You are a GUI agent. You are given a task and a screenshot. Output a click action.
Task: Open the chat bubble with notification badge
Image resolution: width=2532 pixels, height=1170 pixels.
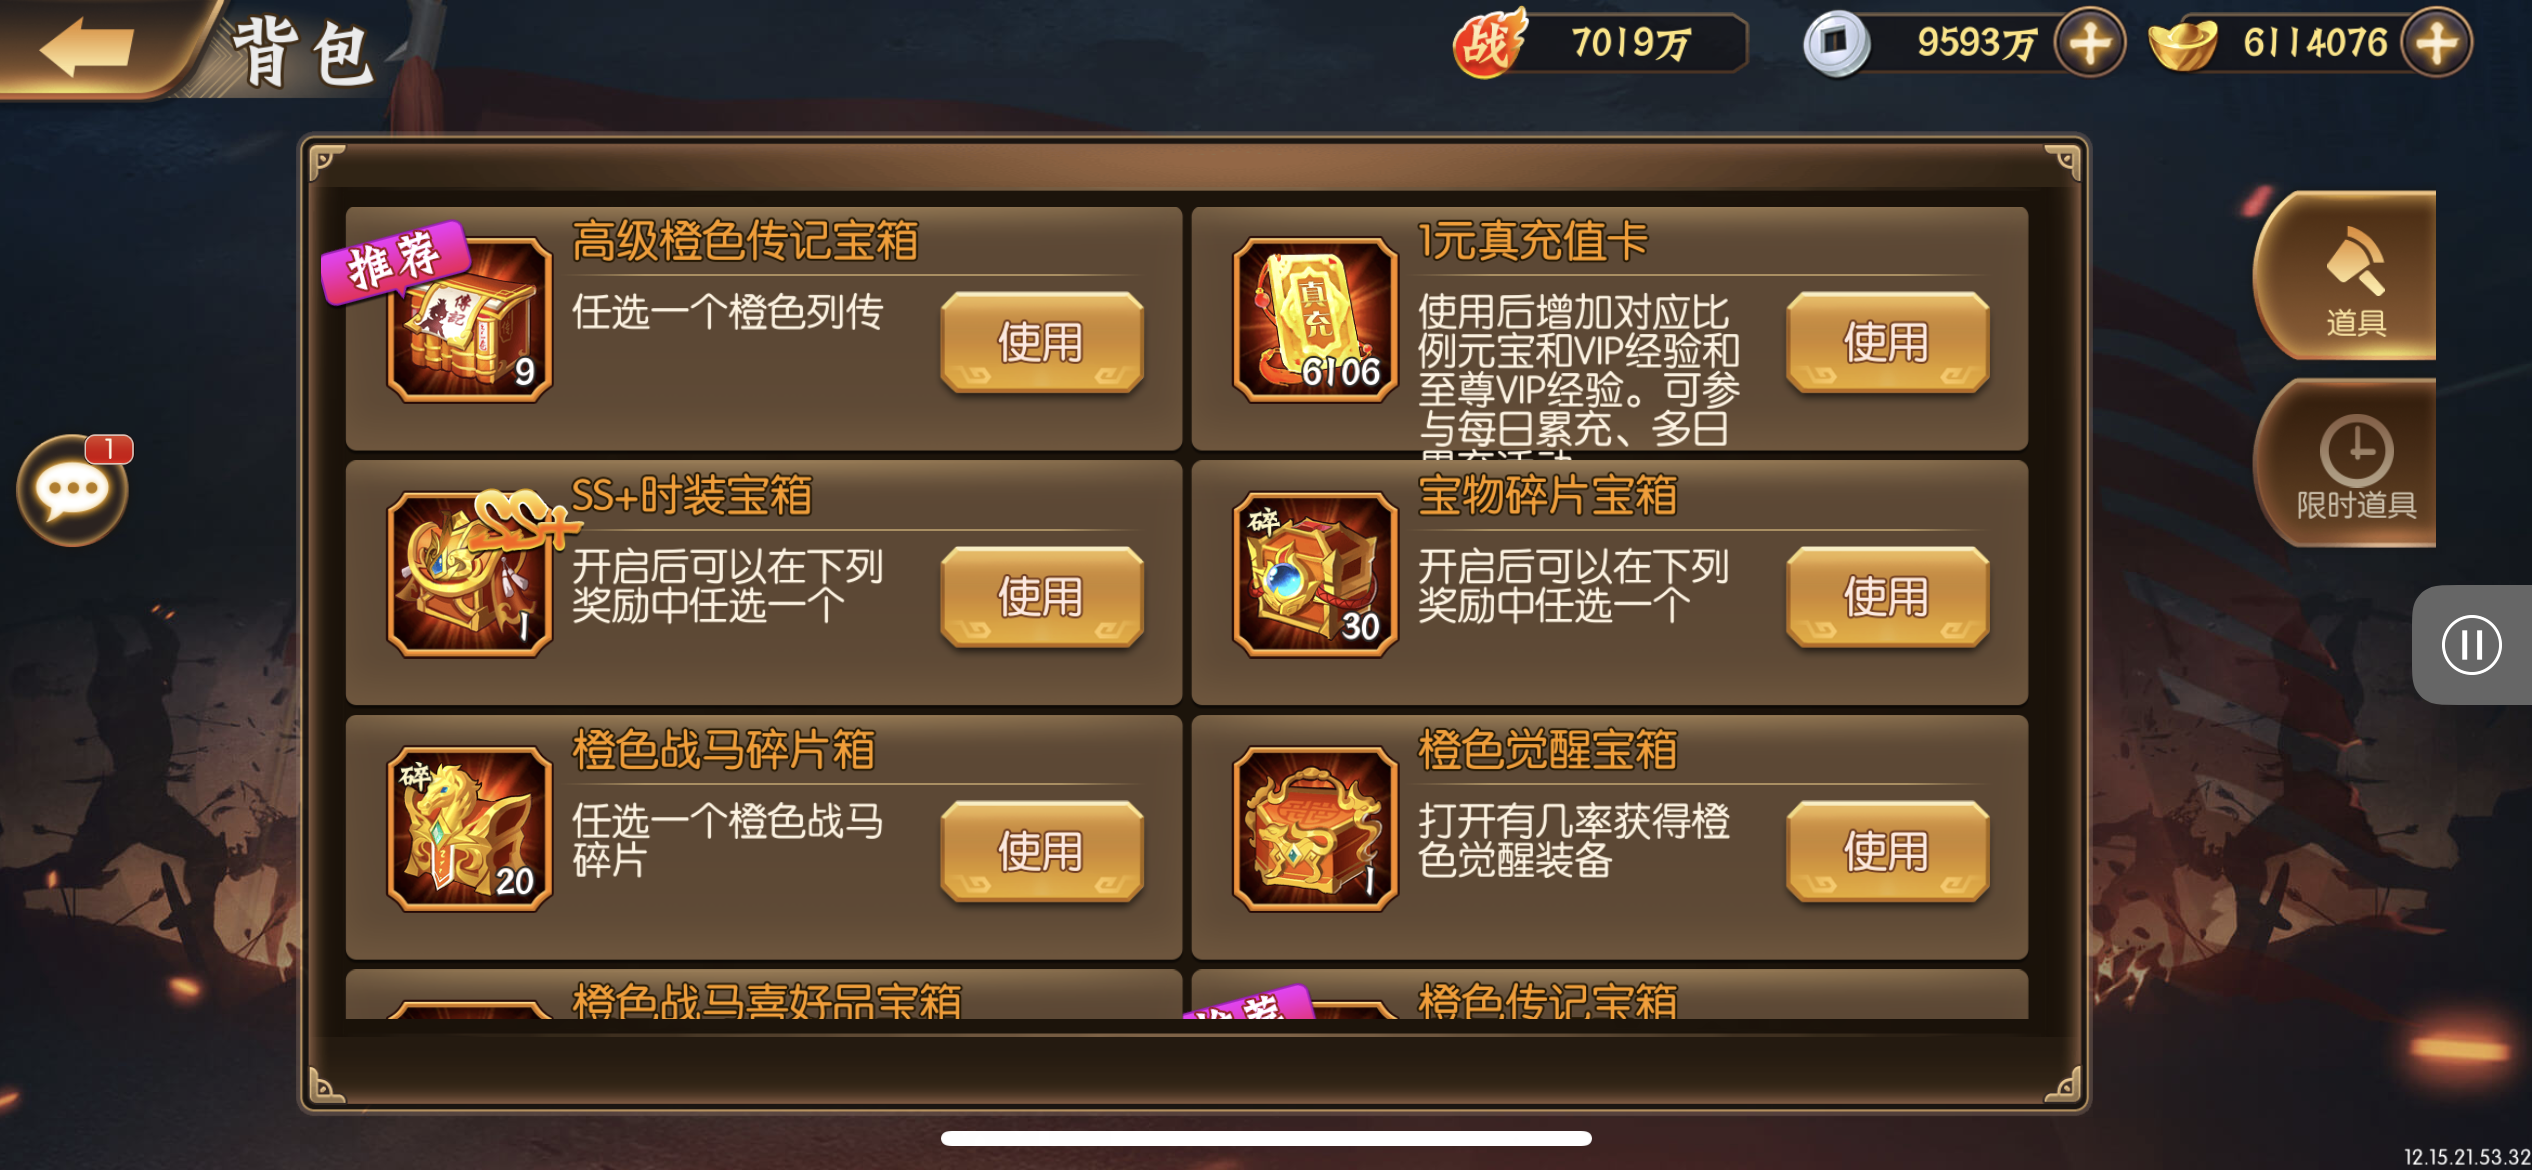coord(73,490)
